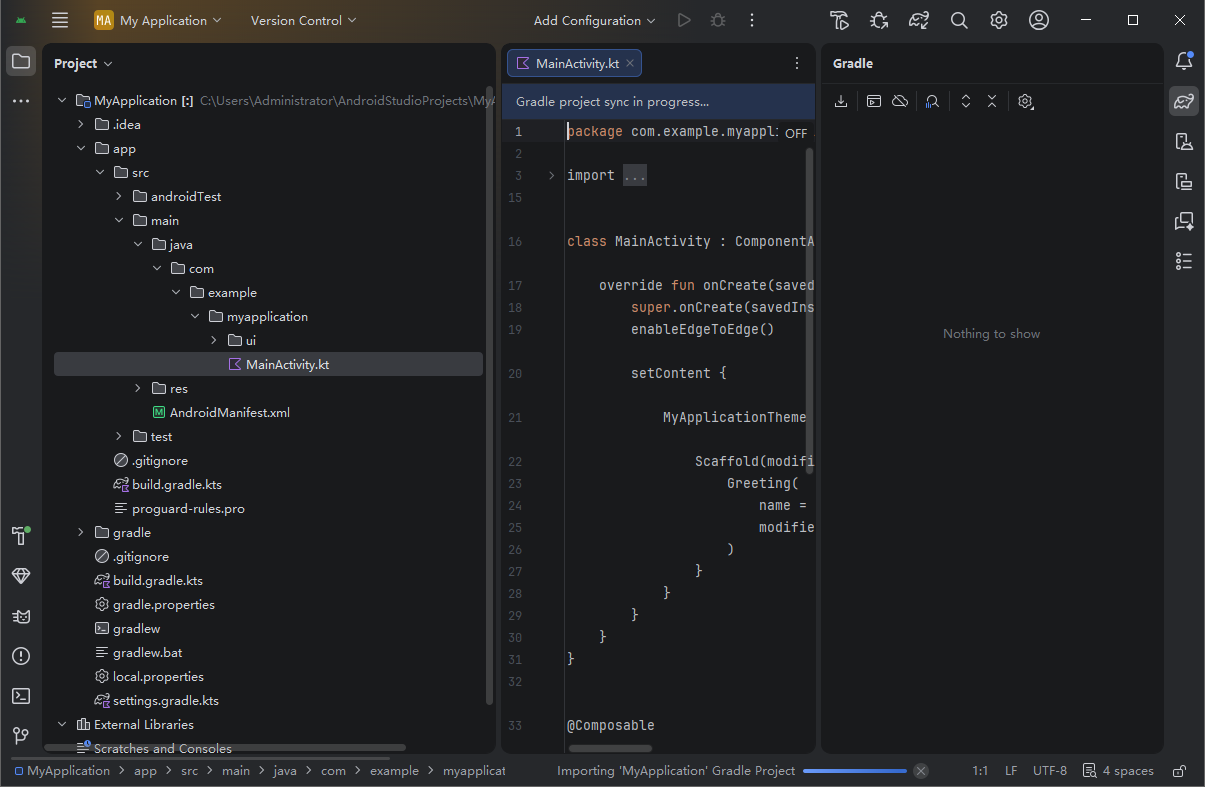
Task: Click the Gradle import progress bar
Action: point(855,771)
